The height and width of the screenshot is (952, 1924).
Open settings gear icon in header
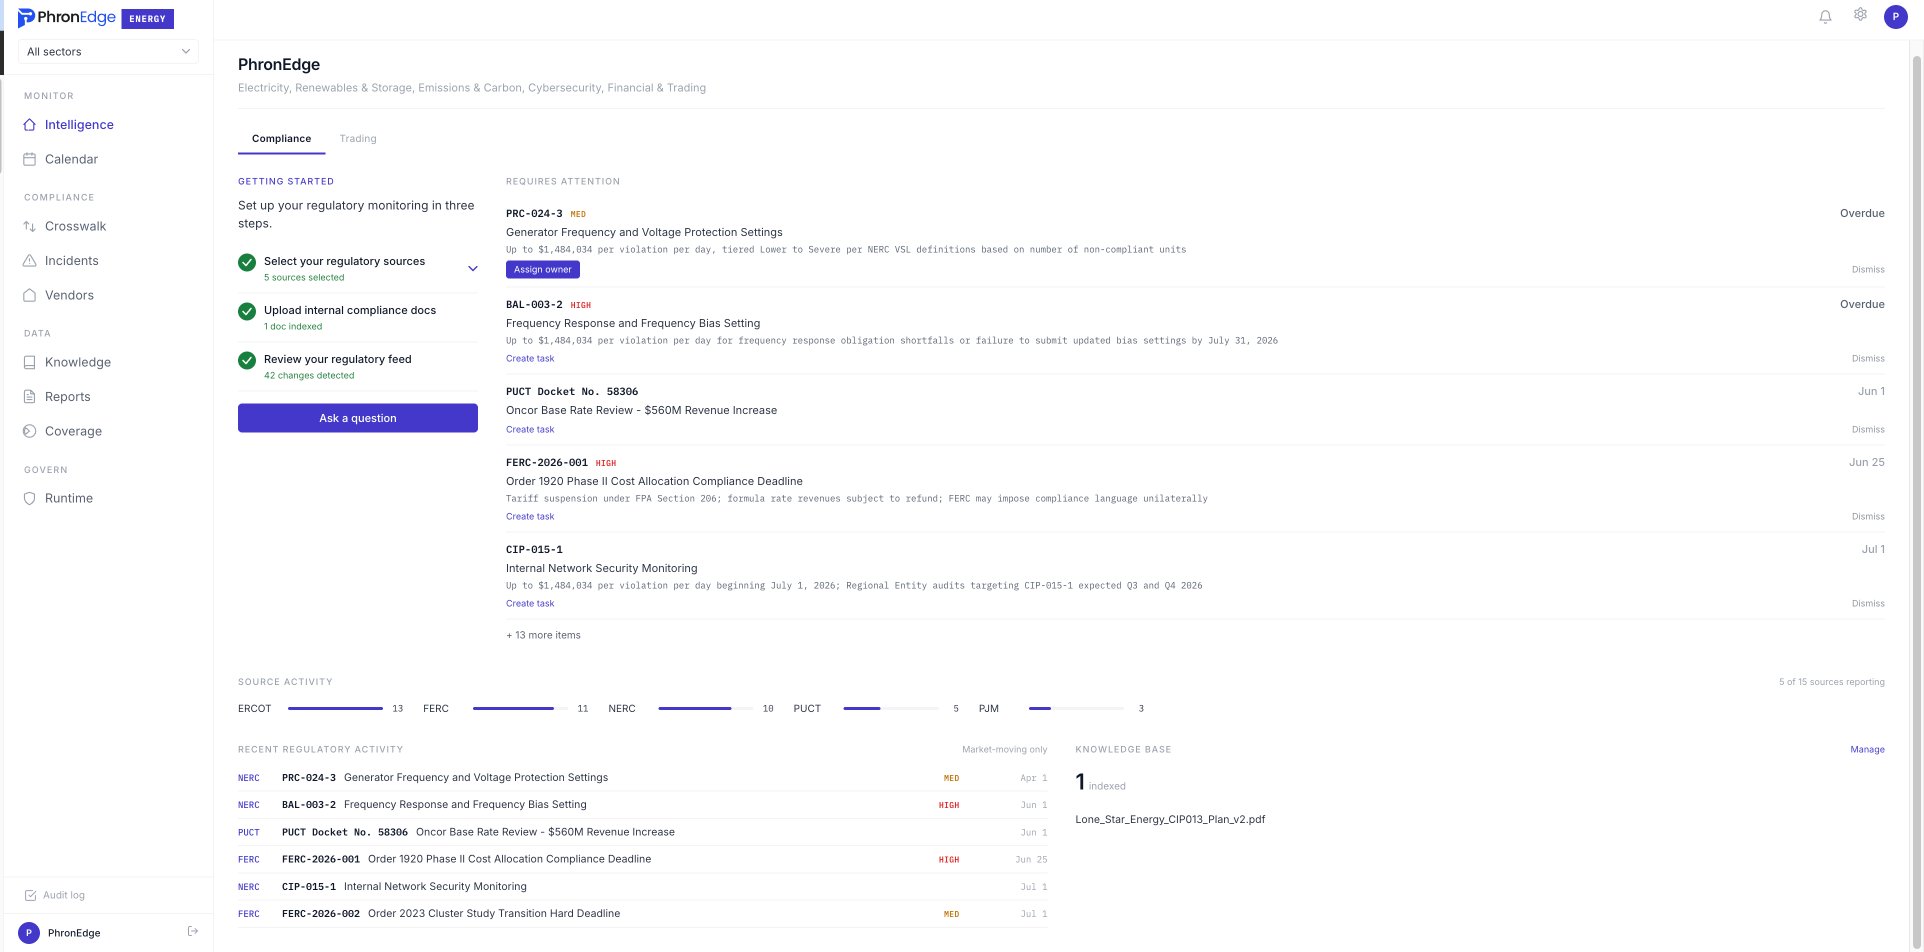1860,15
